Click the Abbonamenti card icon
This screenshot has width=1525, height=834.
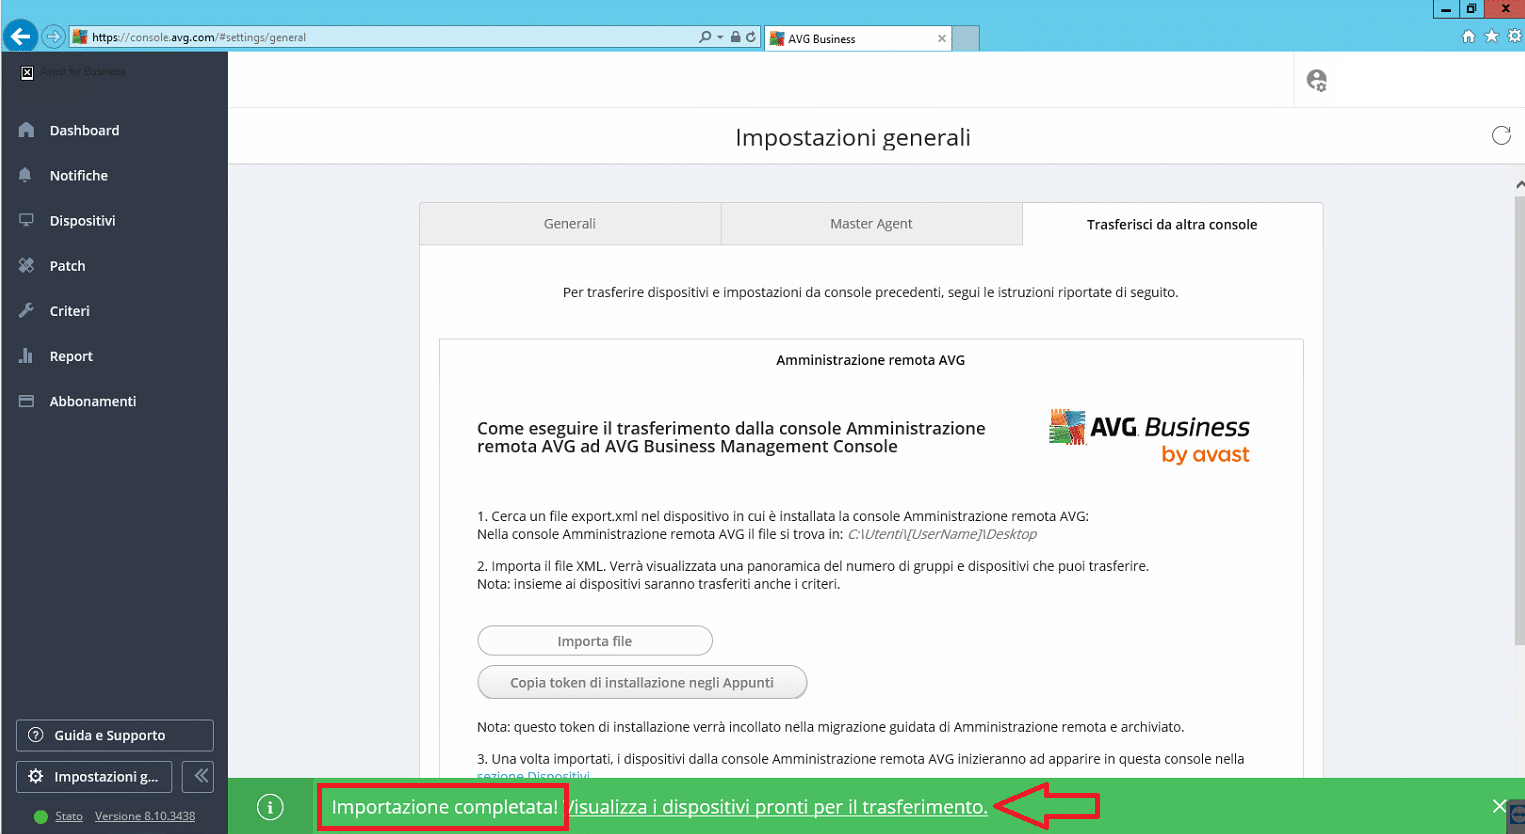27,401
